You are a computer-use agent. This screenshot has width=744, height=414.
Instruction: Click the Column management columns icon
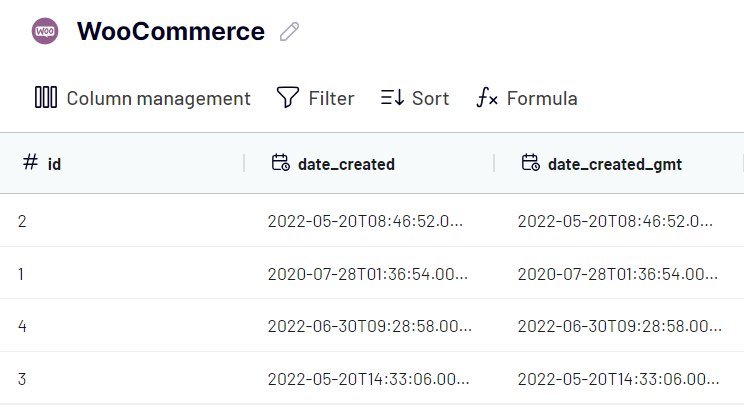46,97
